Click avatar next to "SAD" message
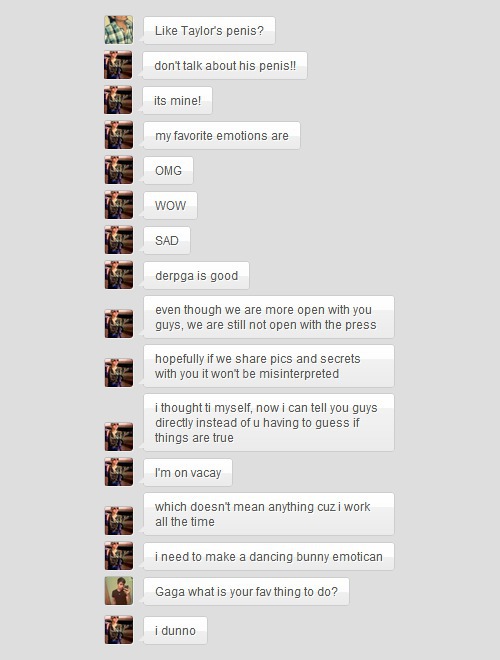 tap(119, 240)
